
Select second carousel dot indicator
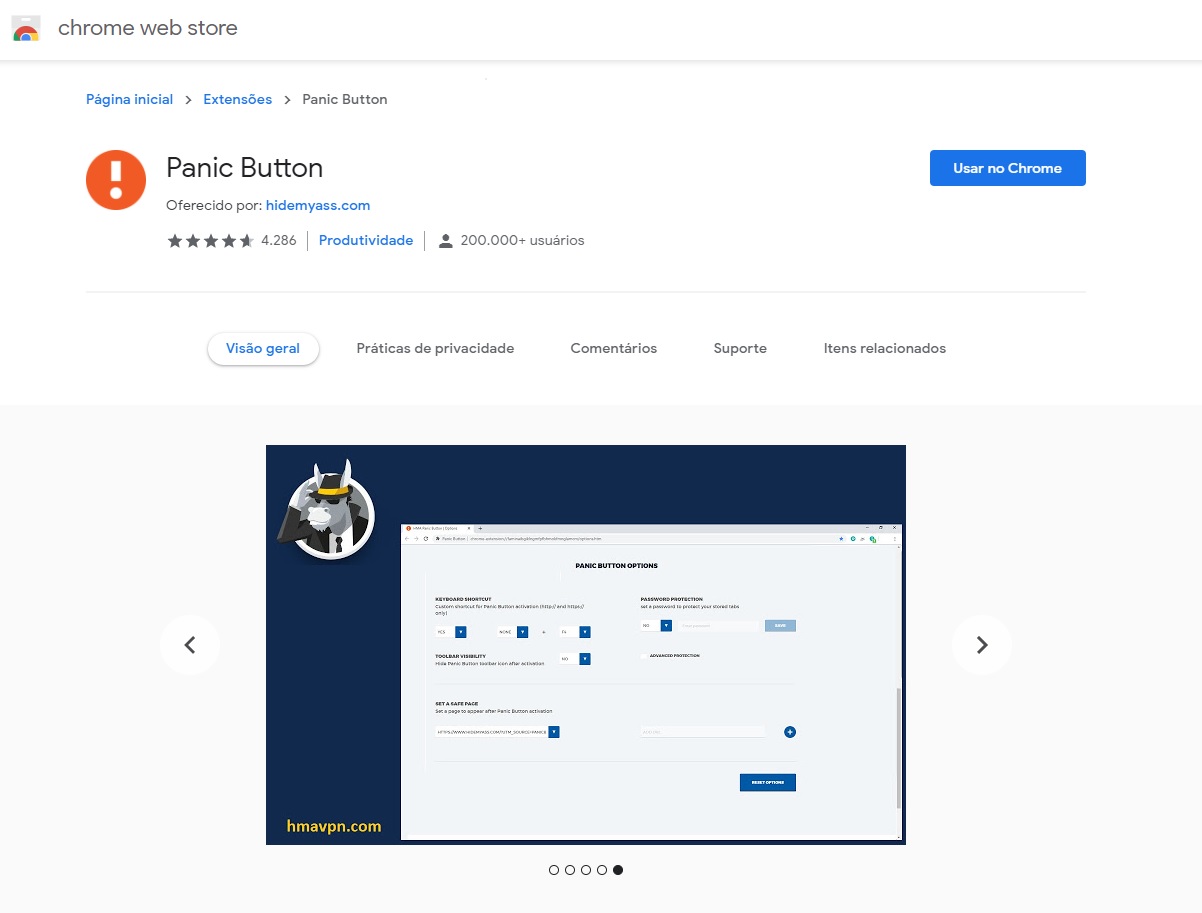(x=570, y=870)
